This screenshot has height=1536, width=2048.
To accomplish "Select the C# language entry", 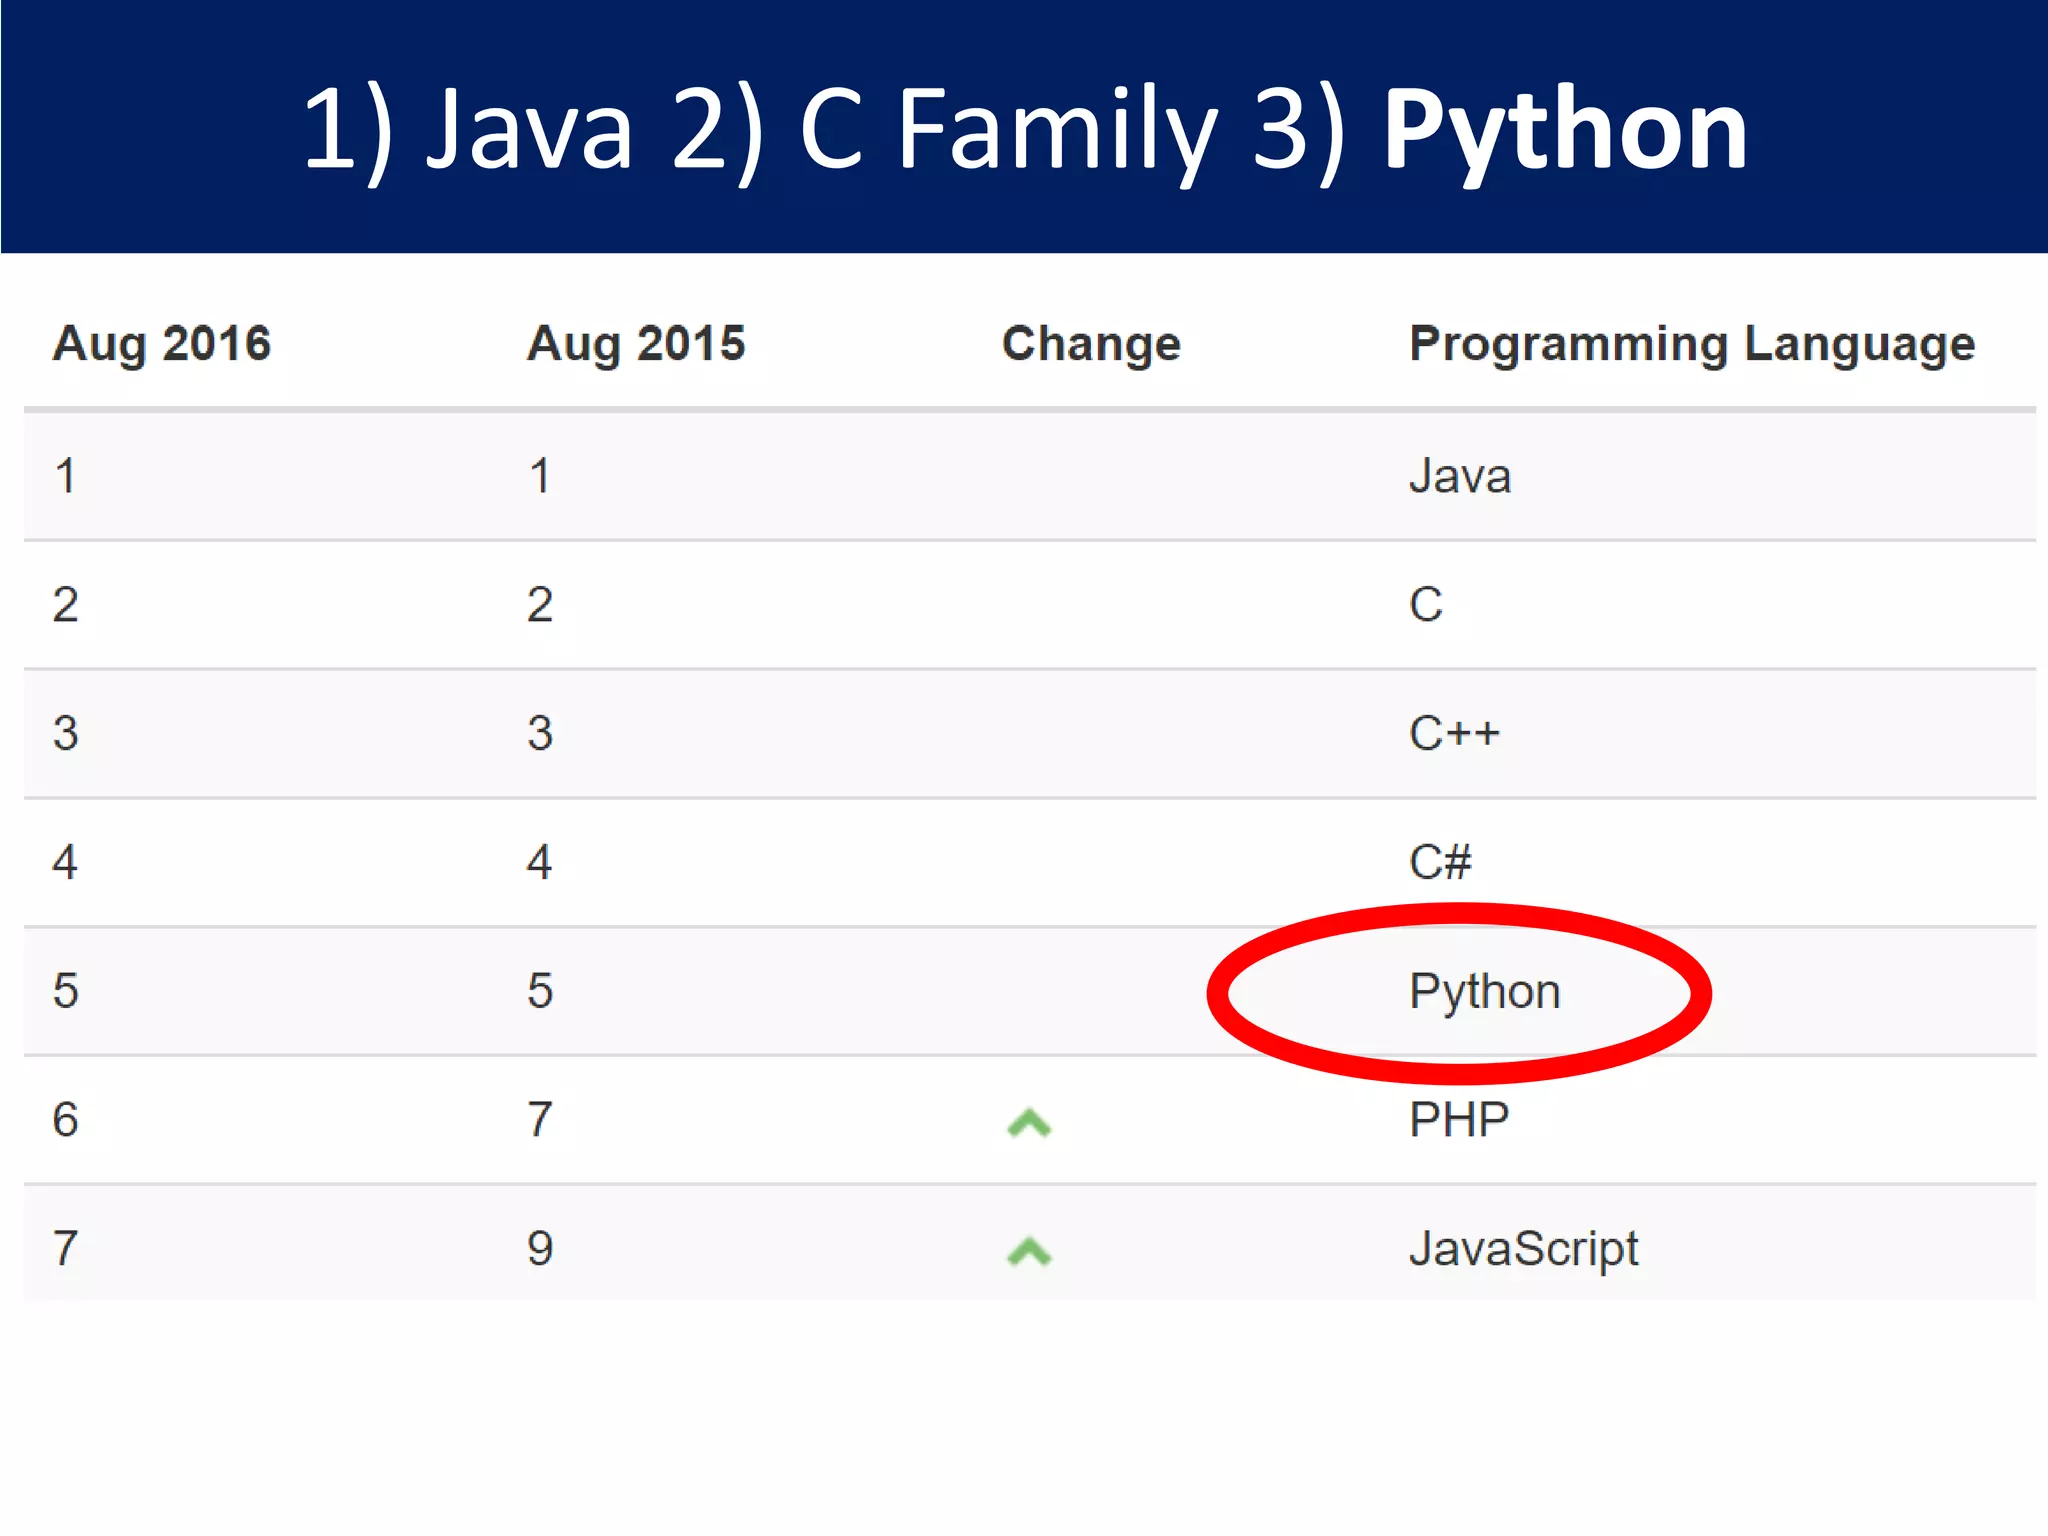I will (1440, 862).
